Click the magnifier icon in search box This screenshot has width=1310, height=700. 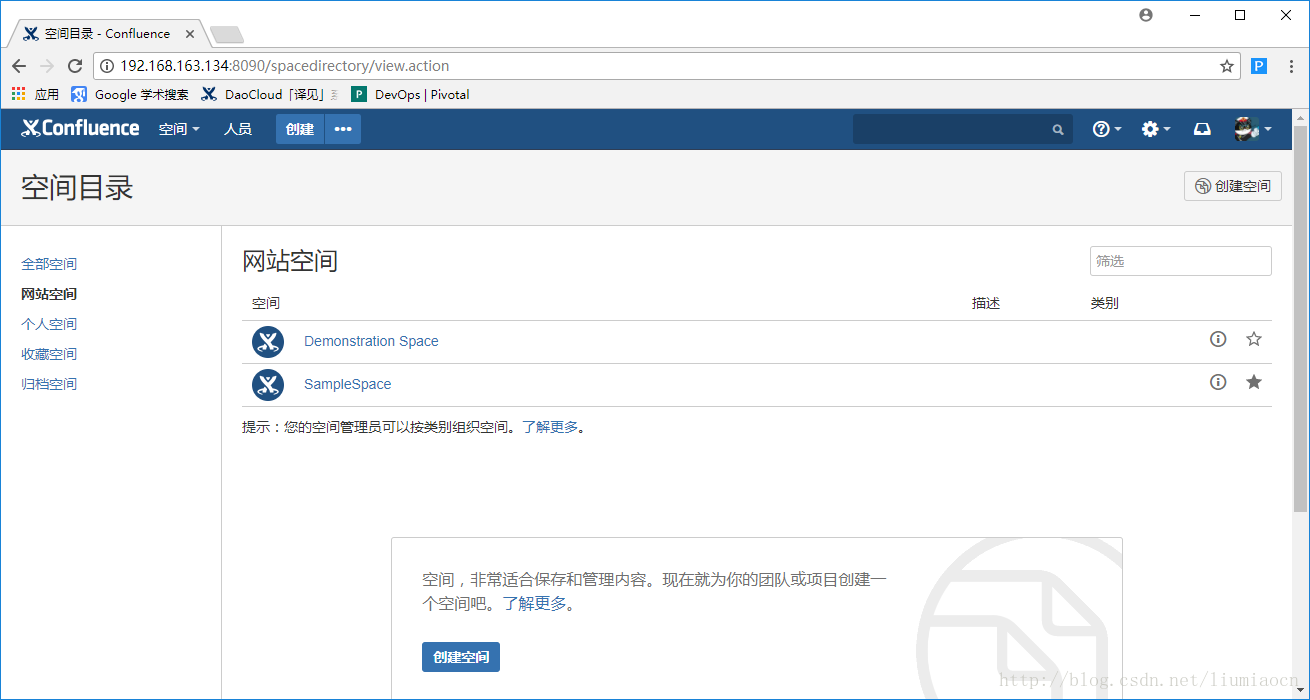[1058, 129]
